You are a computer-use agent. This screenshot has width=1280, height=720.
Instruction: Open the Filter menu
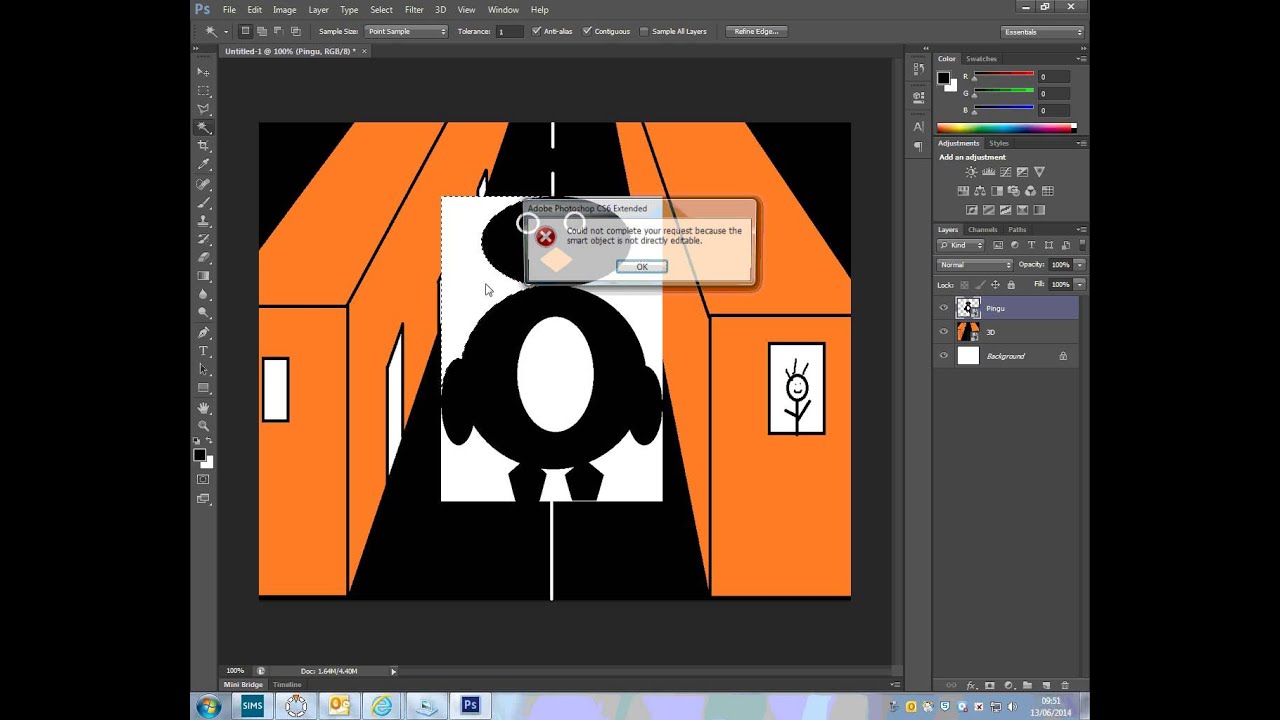414,10
